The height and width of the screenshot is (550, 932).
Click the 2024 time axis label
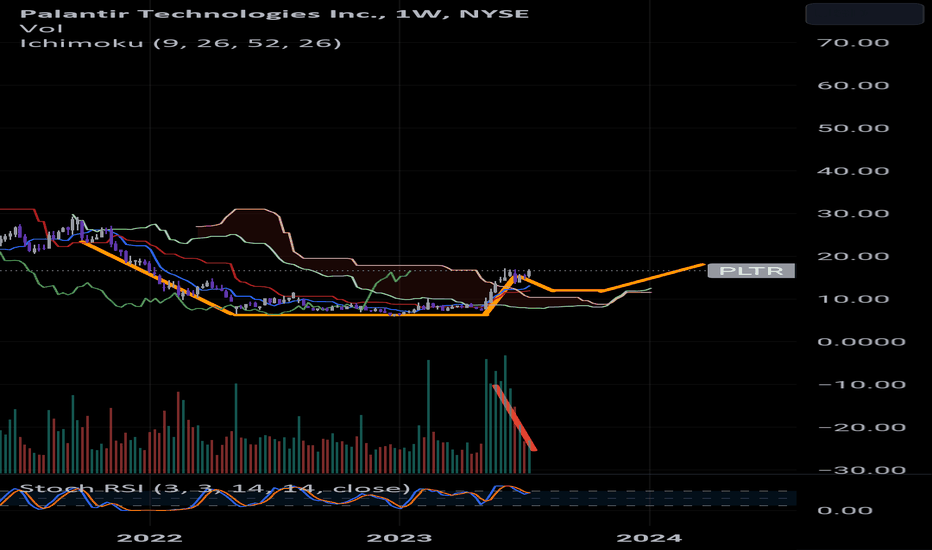(x=649, y=538)
